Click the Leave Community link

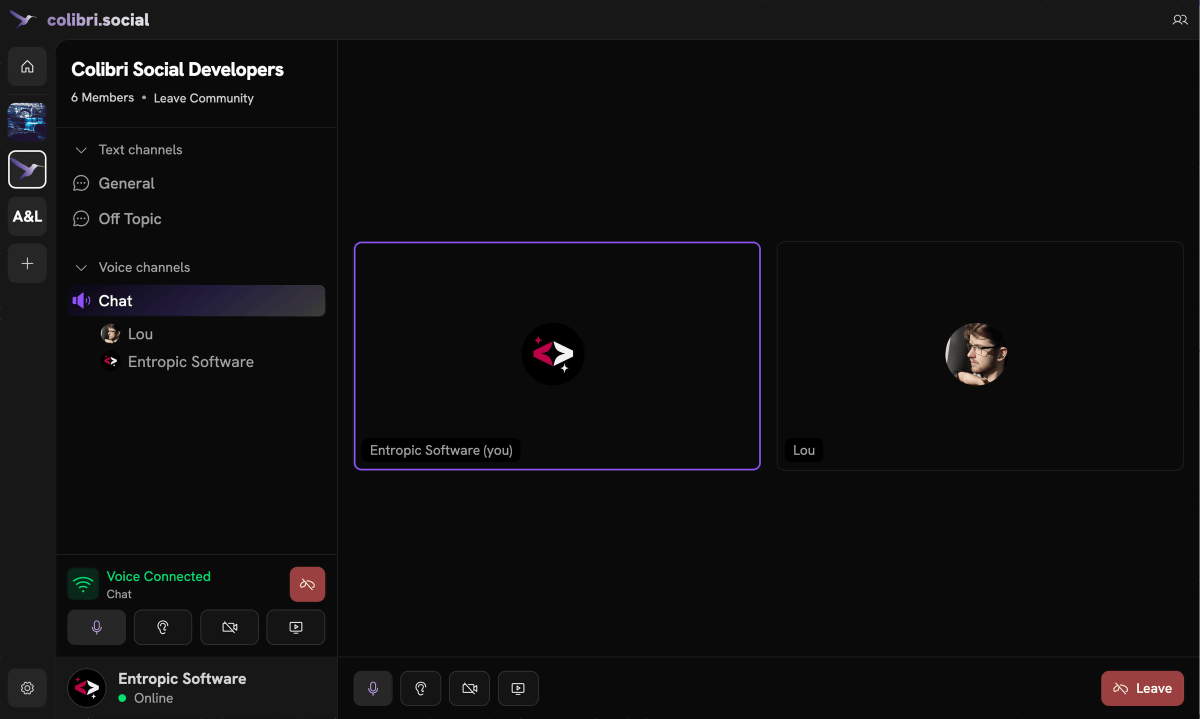click(x=203, y=98)
